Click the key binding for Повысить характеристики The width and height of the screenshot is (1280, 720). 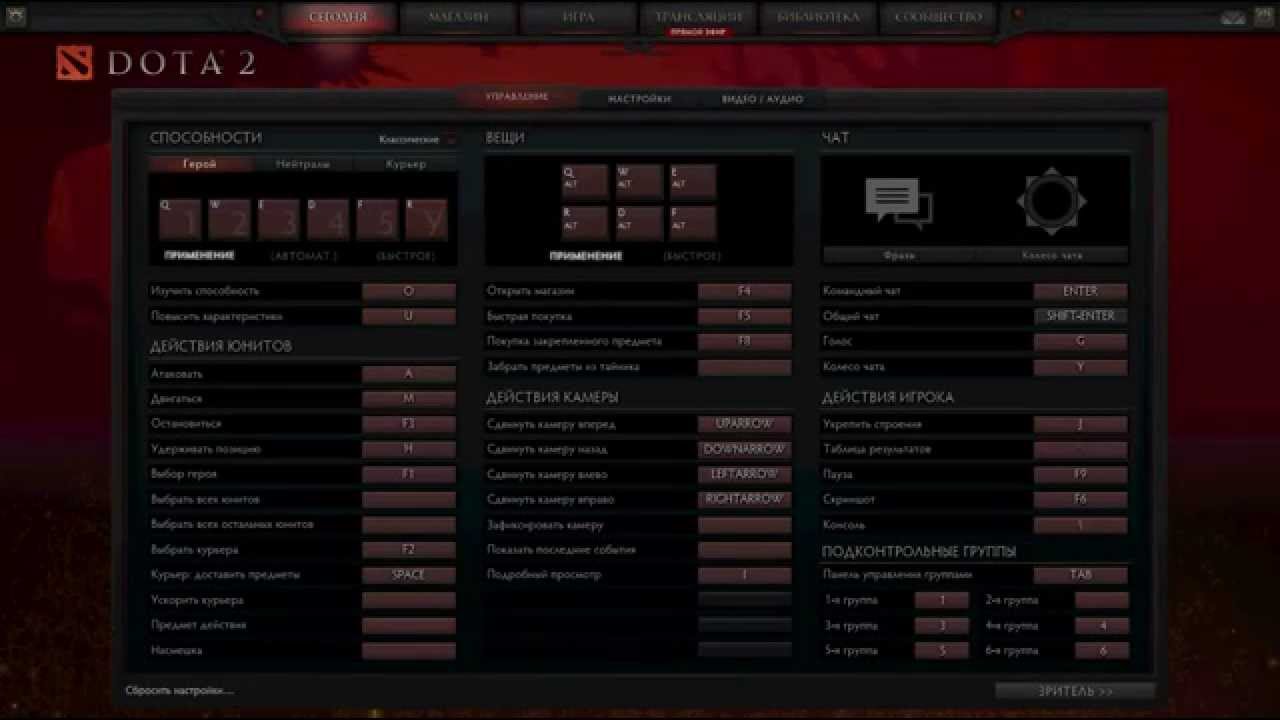tap(408, 316)
